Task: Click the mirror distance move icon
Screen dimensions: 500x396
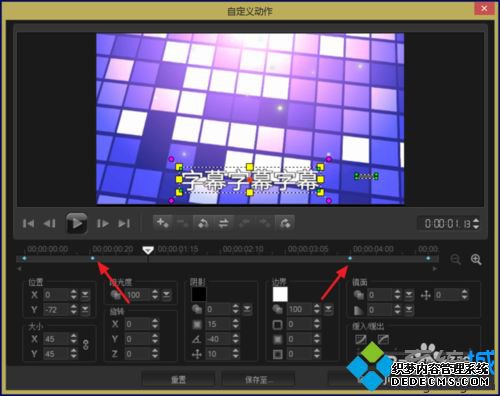Action: [x=426, y=295]
